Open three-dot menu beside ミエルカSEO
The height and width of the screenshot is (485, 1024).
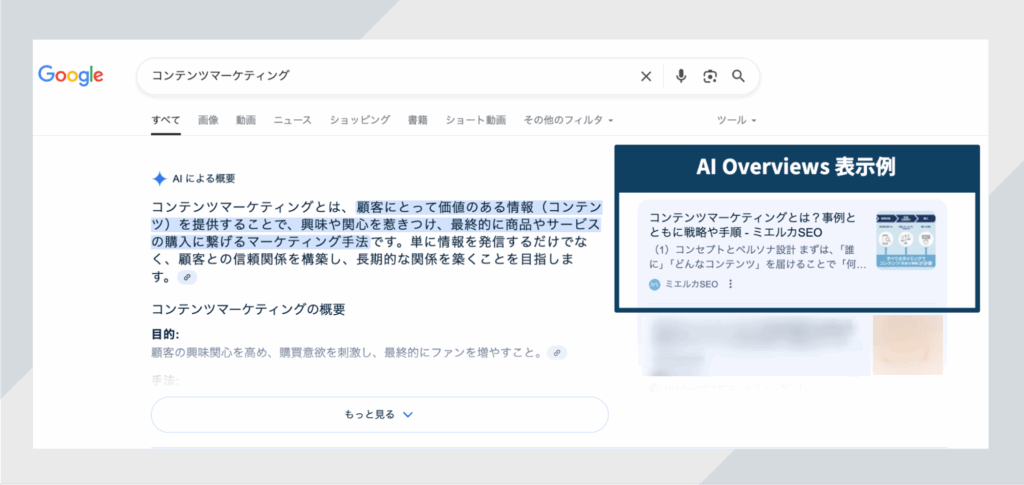coord(730,284)
